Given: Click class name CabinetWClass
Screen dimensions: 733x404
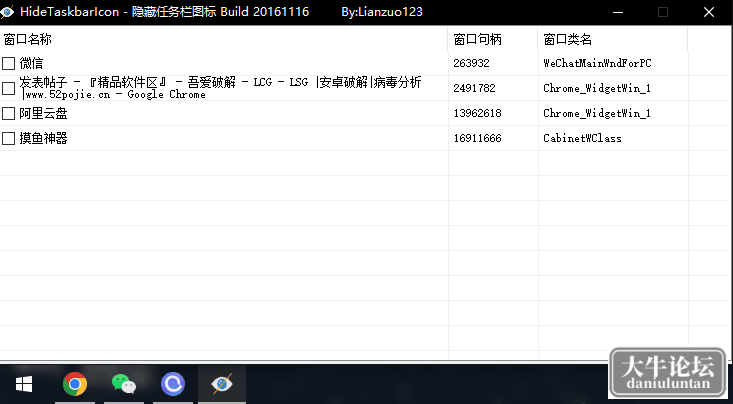Looking at the screenshot, I should (x=582, y=138).
